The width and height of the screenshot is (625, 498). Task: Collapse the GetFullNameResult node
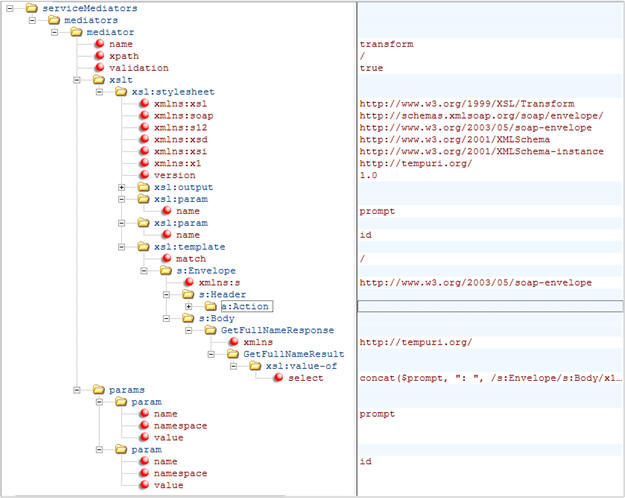(x=211, y=354)
